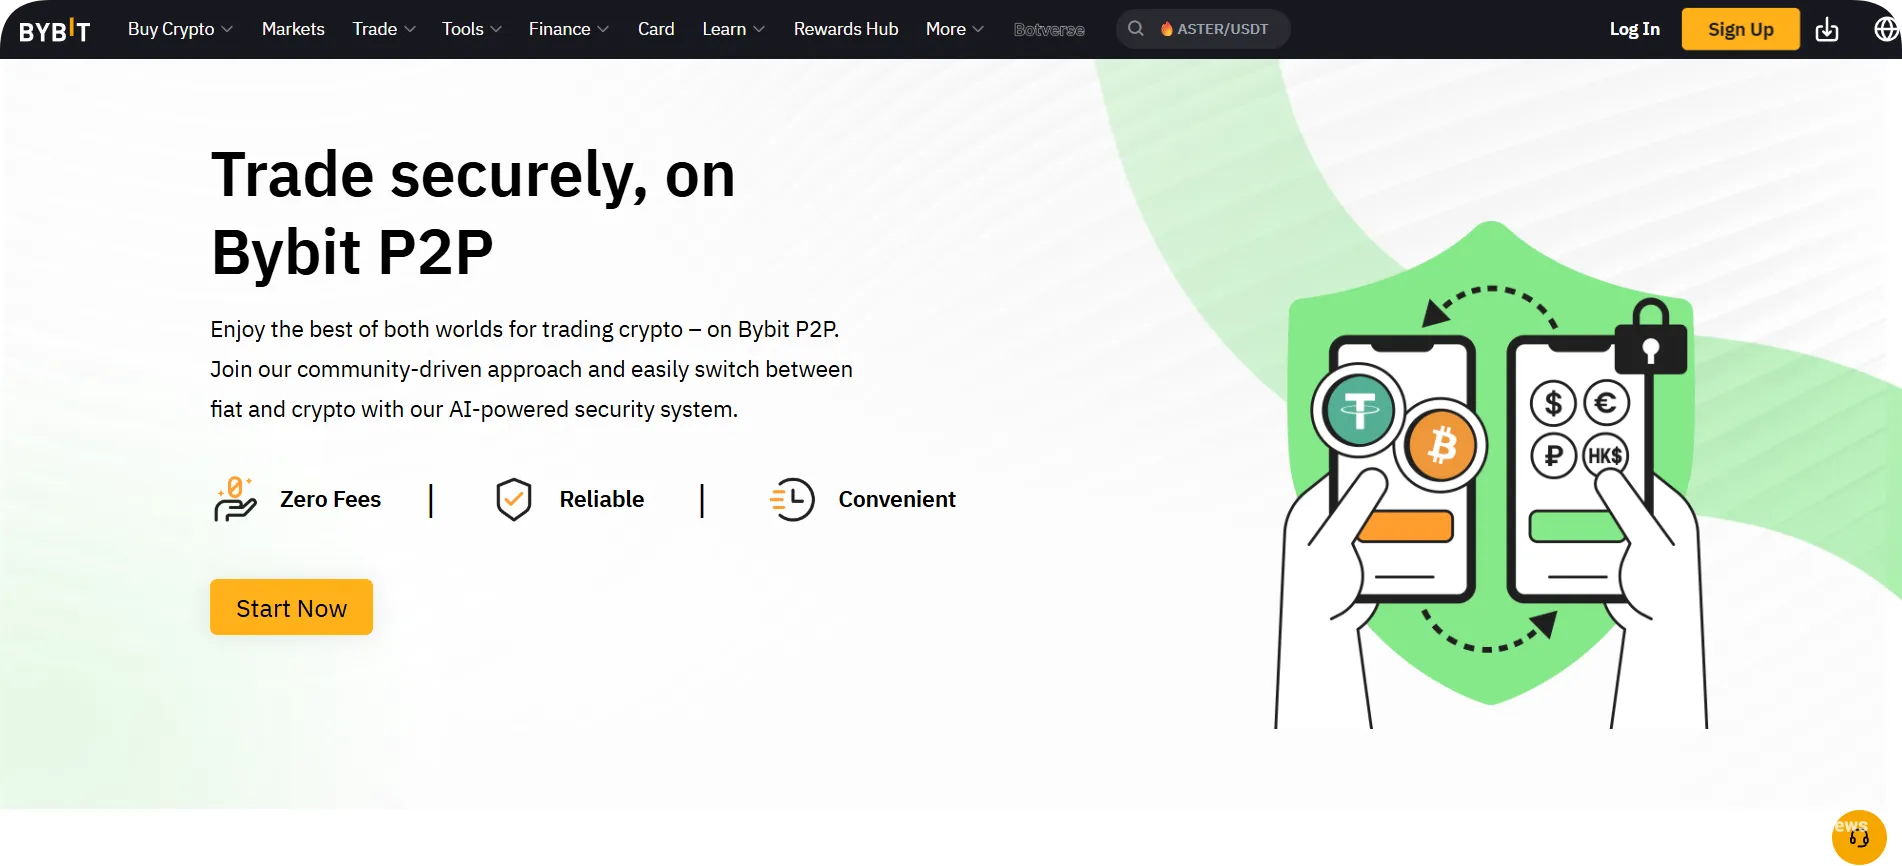The width and height of the screenshot is (1902, 866).
Task: Open the language globe icon
Action: (1886, 30)
